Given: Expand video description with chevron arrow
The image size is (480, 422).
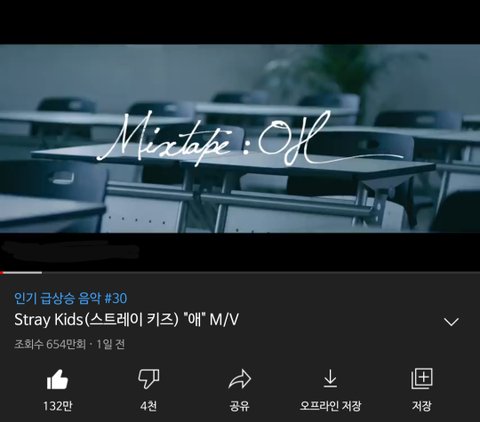Looking at the screenshot, I should point(451,322).
